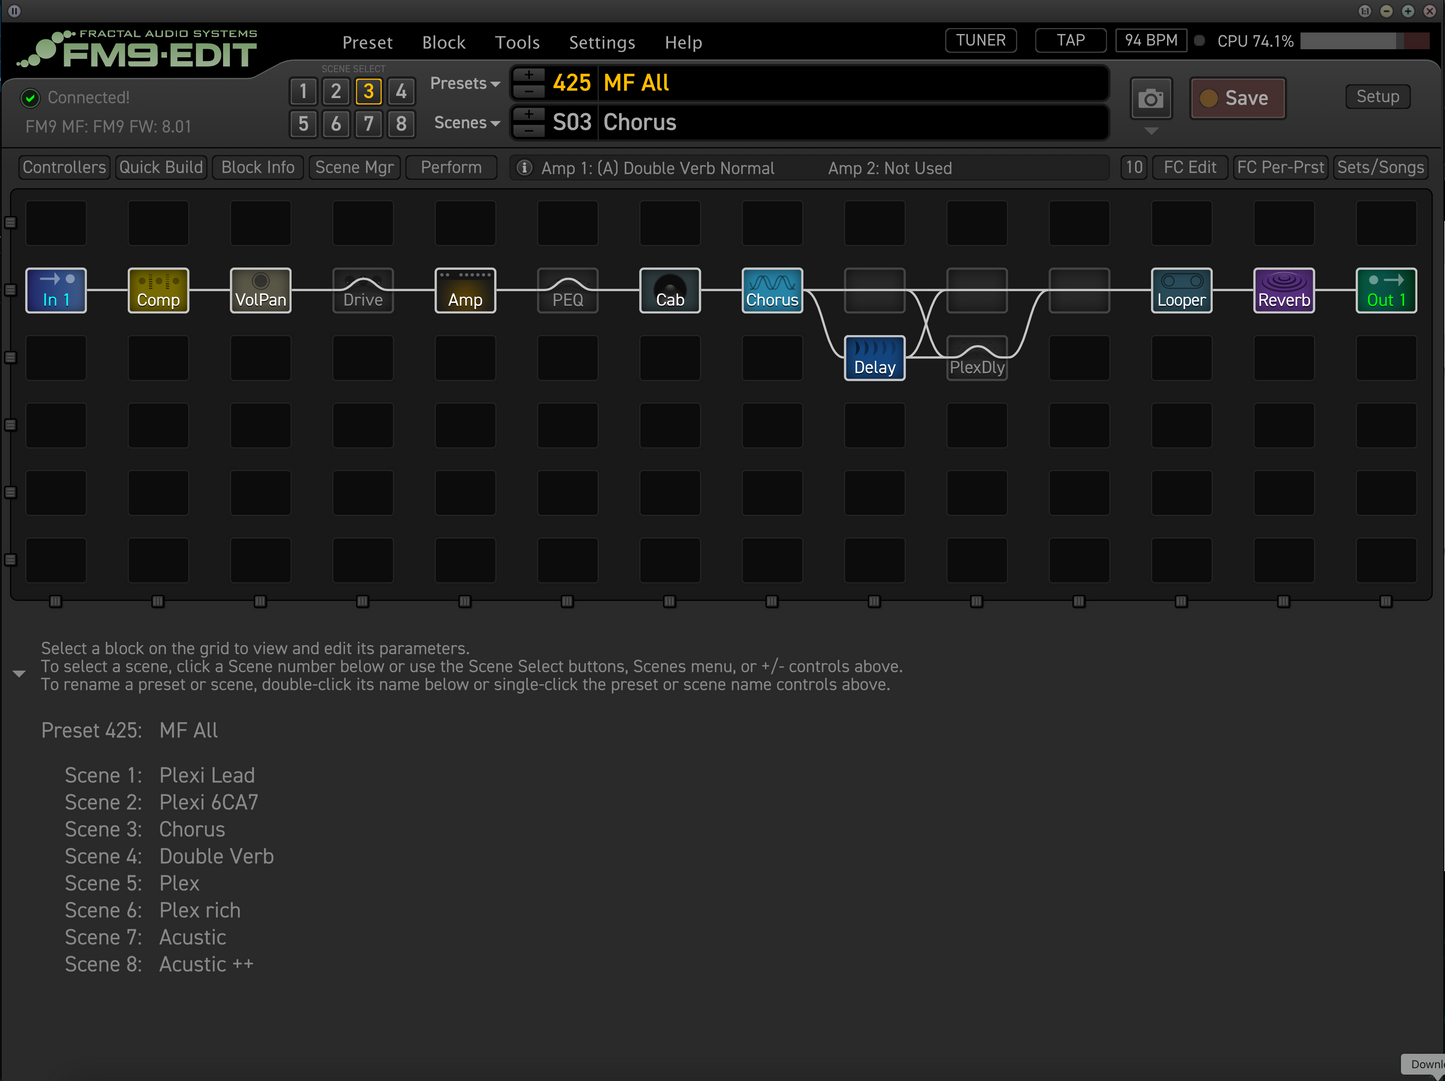Click the FC Per-Prst button
This screenshot has width=1445, height=1081.
click(x=1280, y=167)
